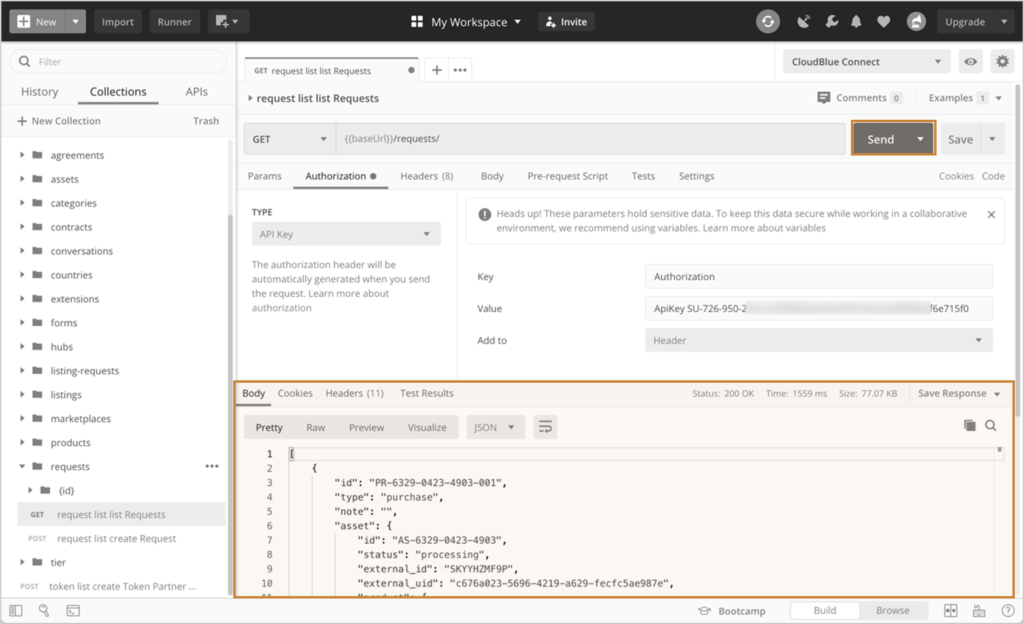Open the wrench settings icon
Image resolution: width=1024 pixels, height=624 pixels.
click(831, 22)
